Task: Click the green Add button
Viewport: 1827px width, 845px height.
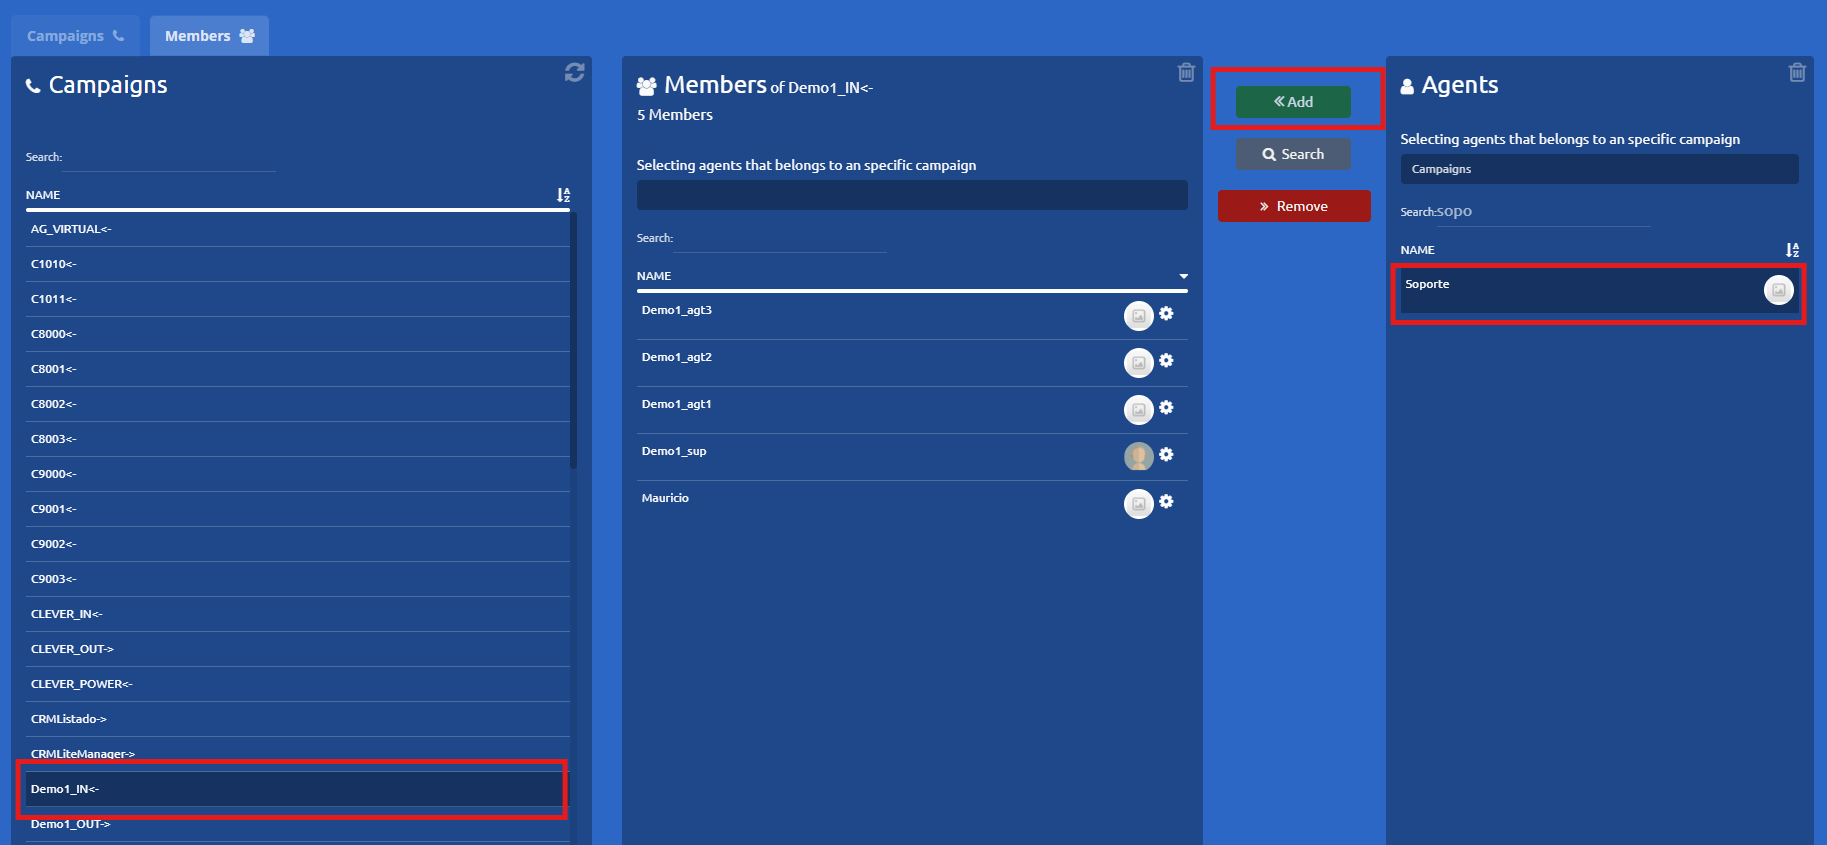Action: tap(1293, 102)
